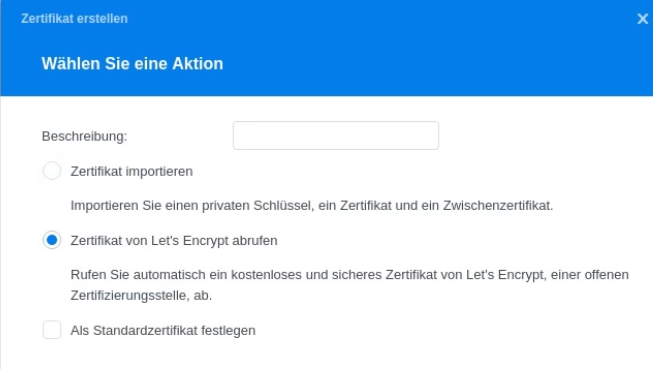The image size is (653, 369).
Task: Click the 'Zertifikat erstellen' dialog title
Action: tap(75, 19)
